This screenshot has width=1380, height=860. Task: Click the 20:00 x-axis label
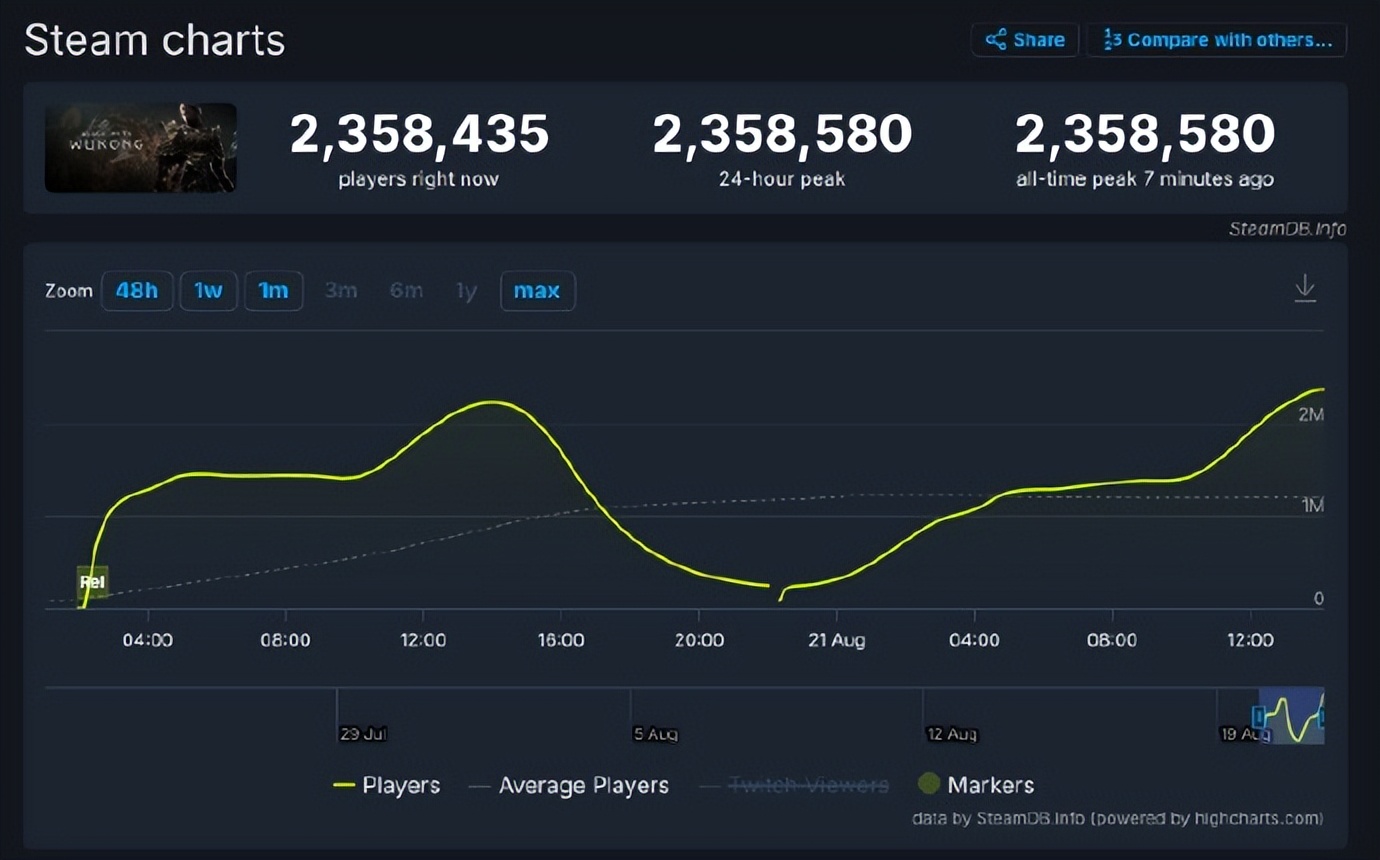tap(699, 640)
